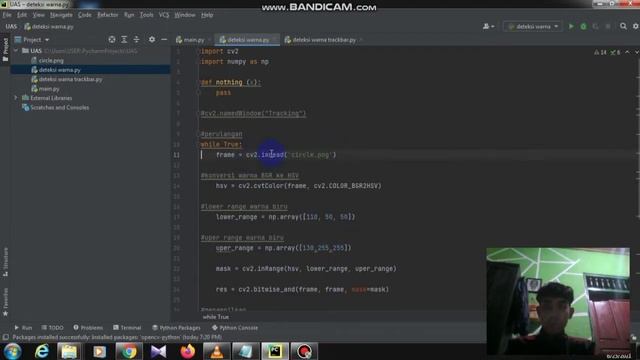Open Visual Studio from the taskbar

pyautogui.click(x=158, y=351)
